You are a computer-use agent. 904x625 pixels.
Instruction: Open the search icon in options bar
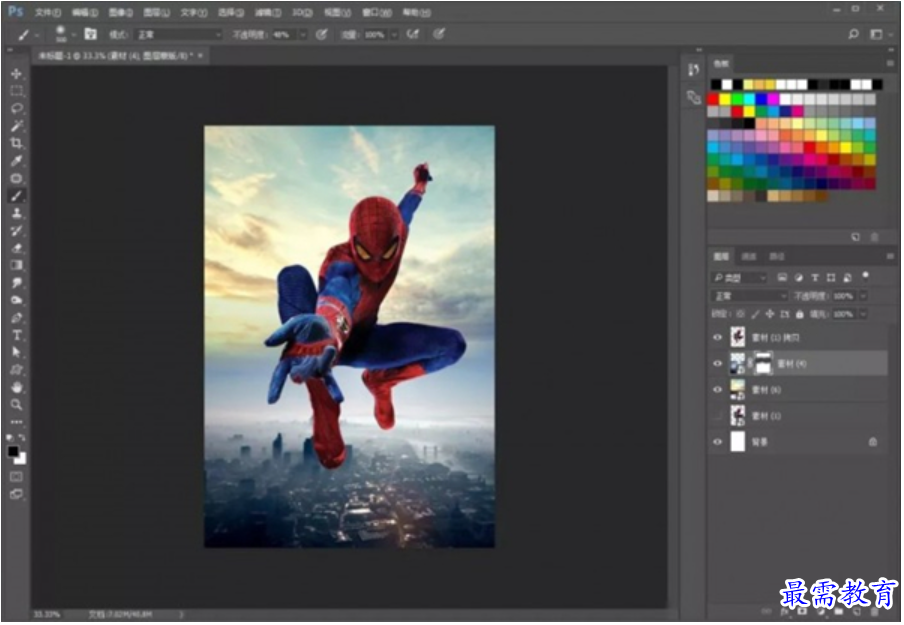854,34
